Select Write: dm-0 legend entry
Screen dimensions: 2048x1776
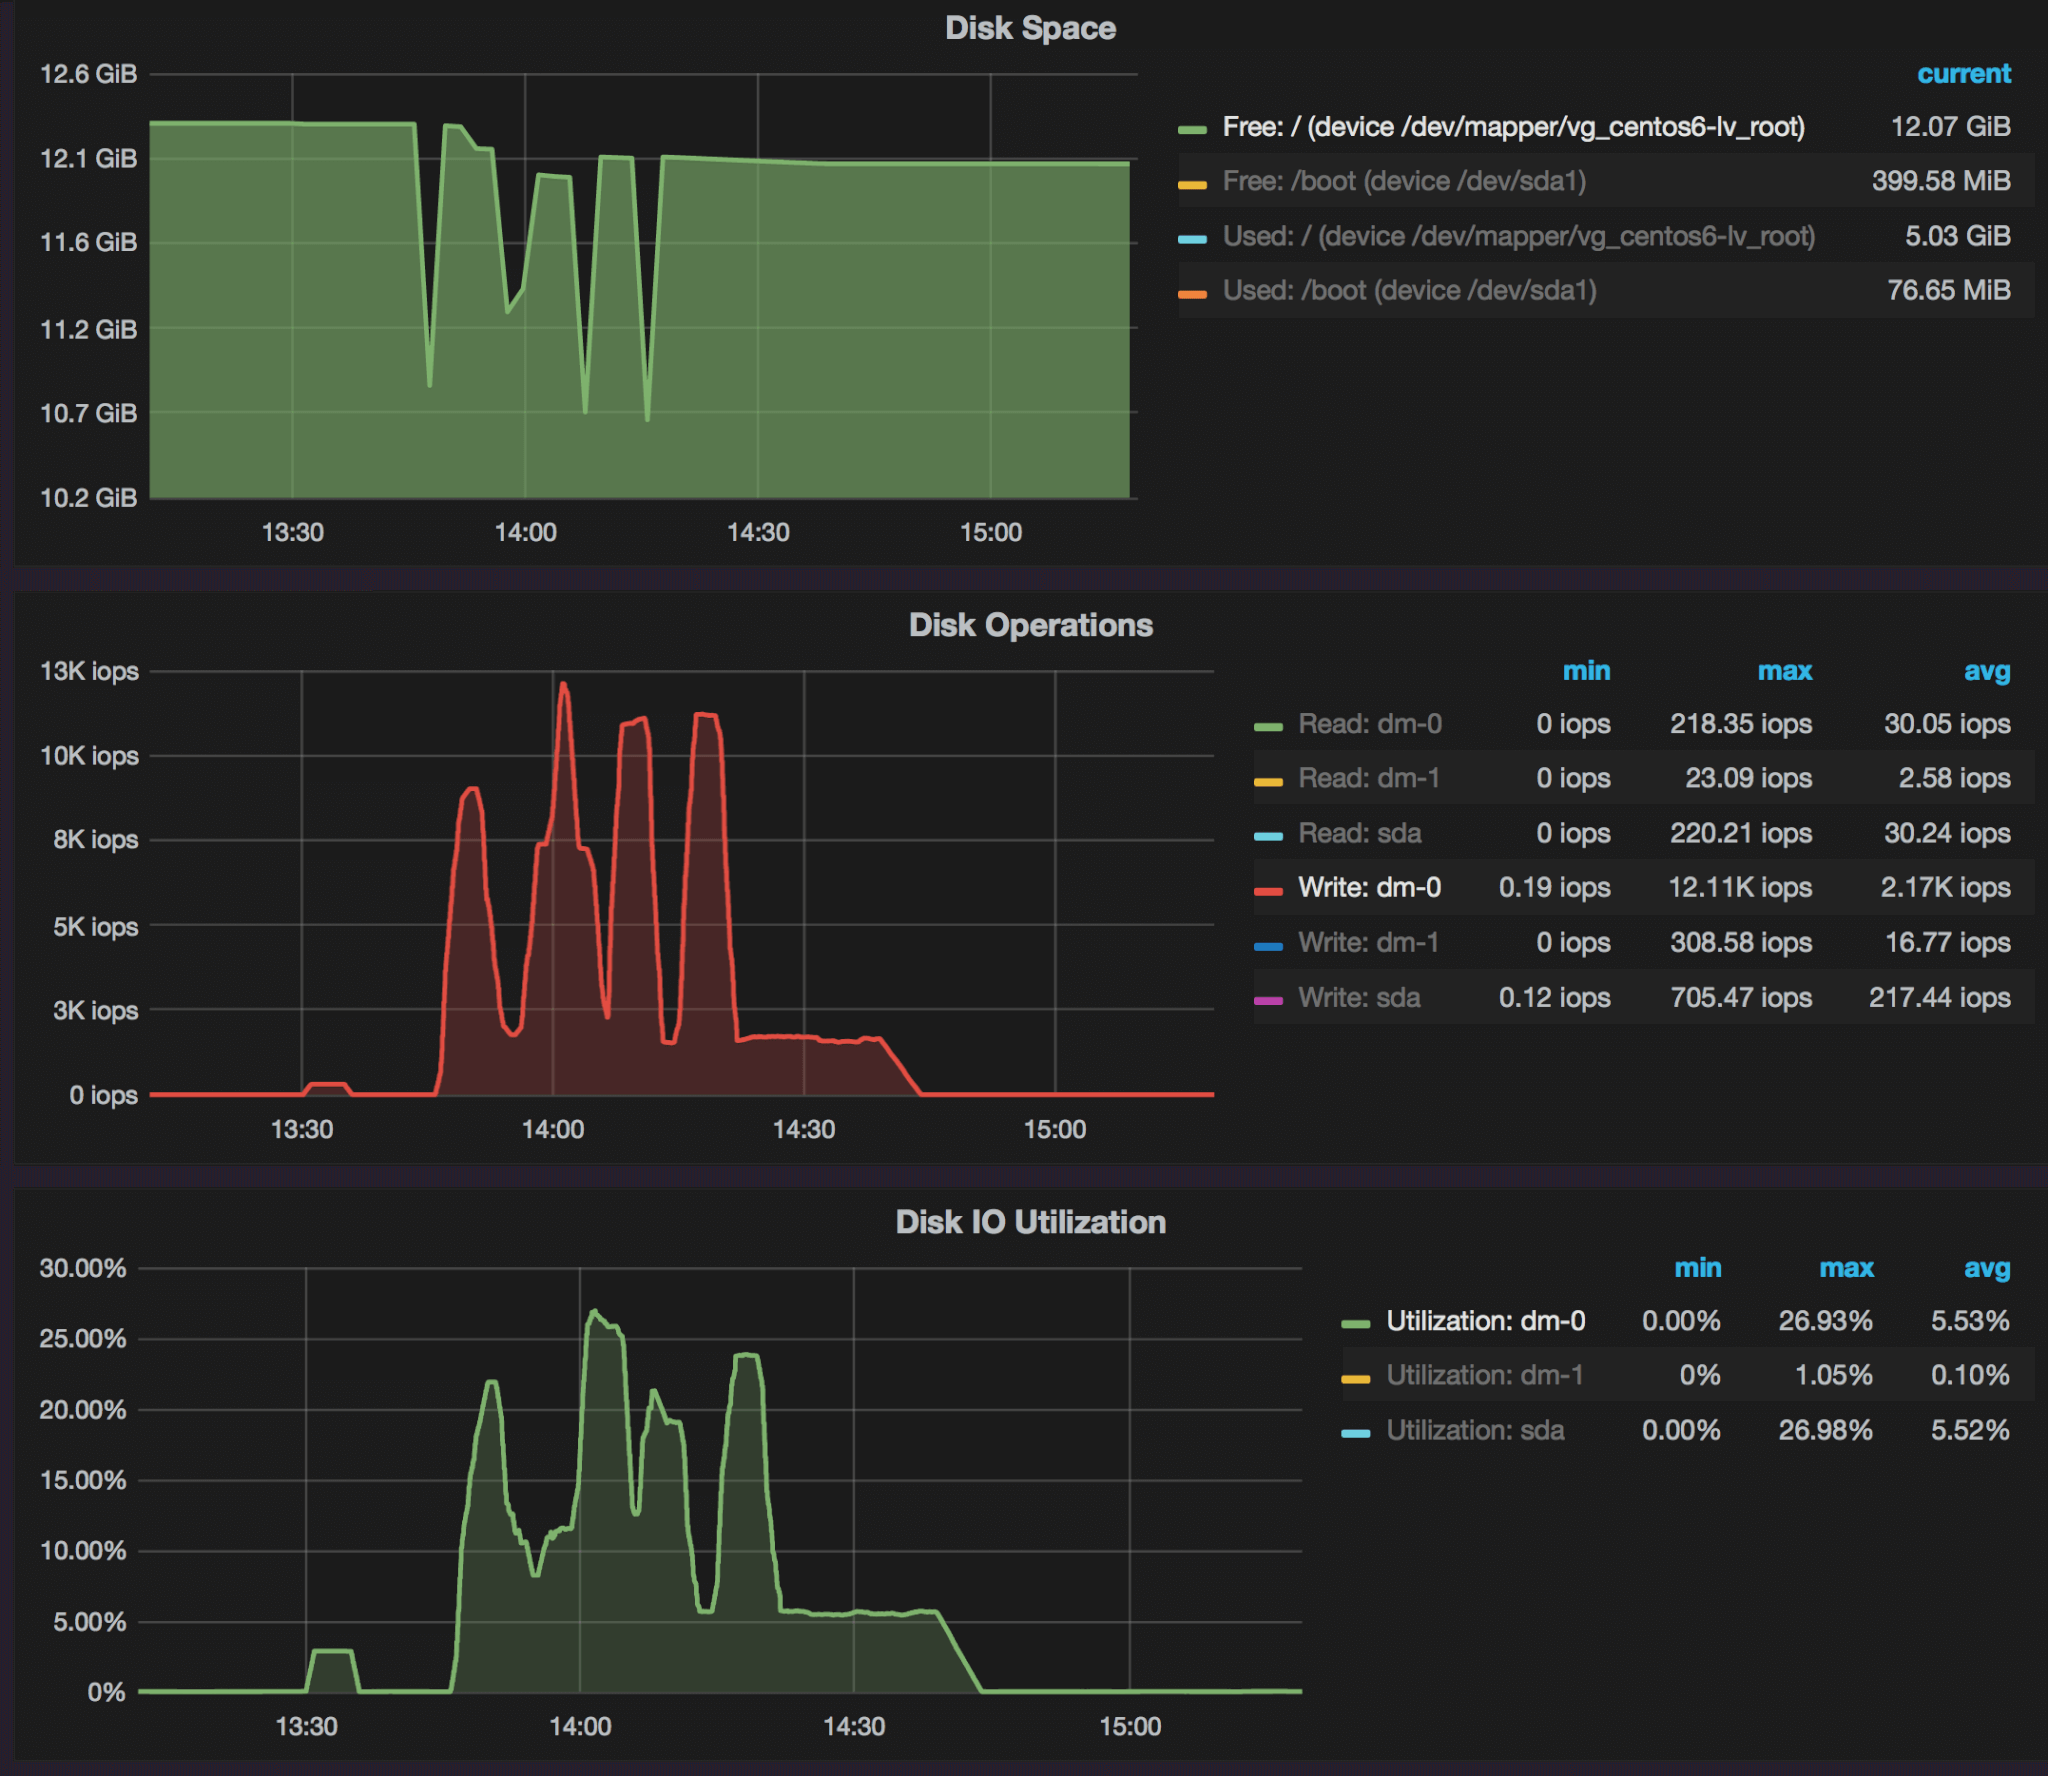(x=1369, y=887)
